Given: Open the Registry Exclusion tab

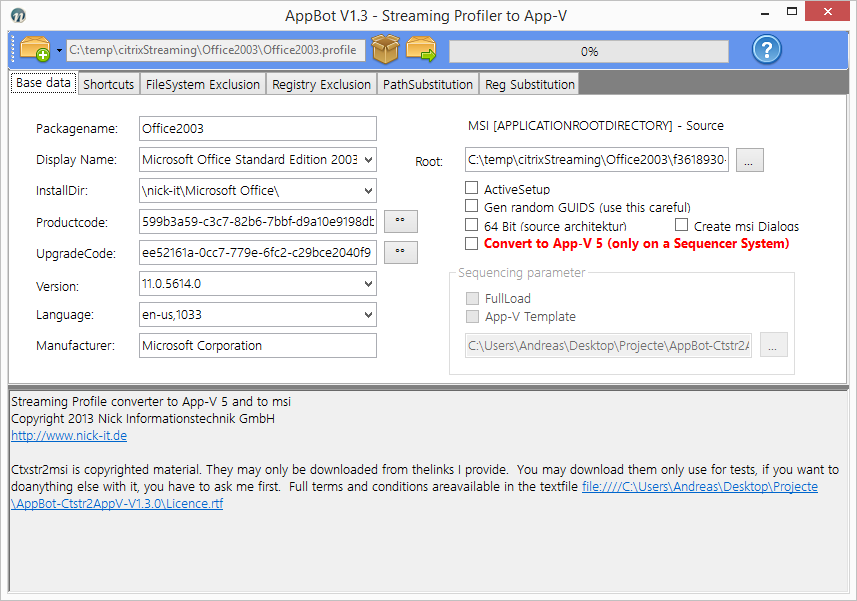Looking at the screenshot, I should pyautogui.click(x=321, y=84).
